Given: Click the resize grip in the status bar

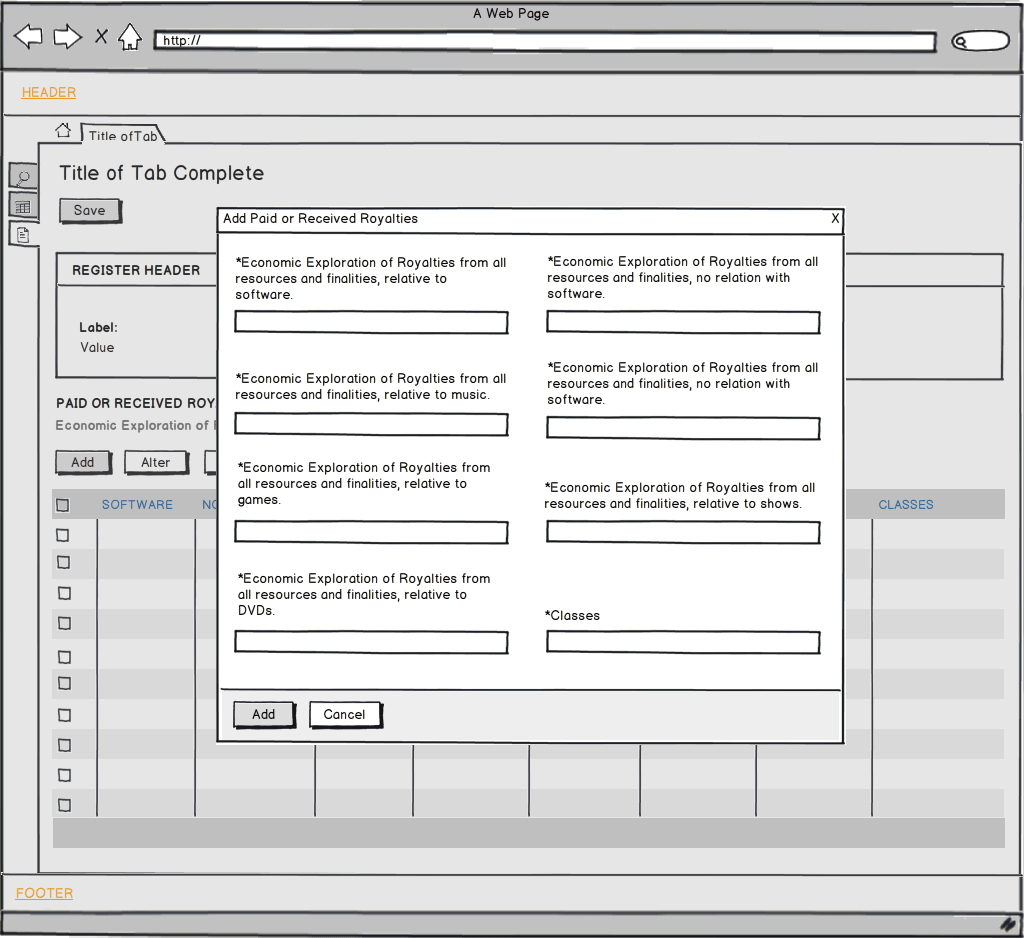Looking at the screenshot, I should click(1010, 924).
